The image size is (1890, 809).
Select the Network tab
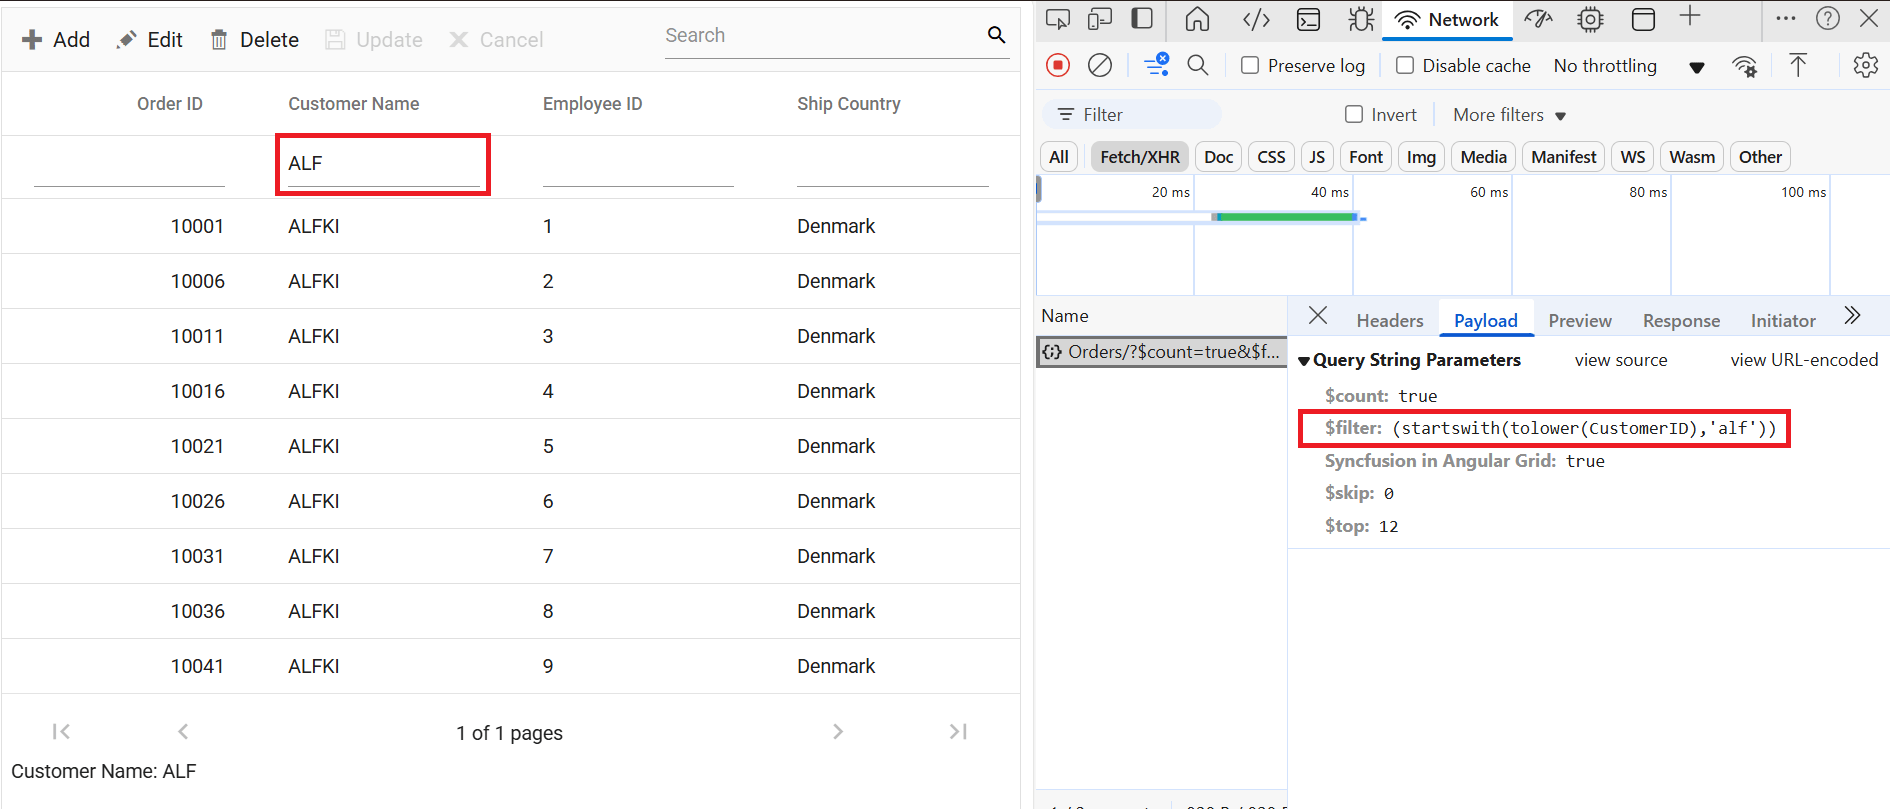[1447, 20]
